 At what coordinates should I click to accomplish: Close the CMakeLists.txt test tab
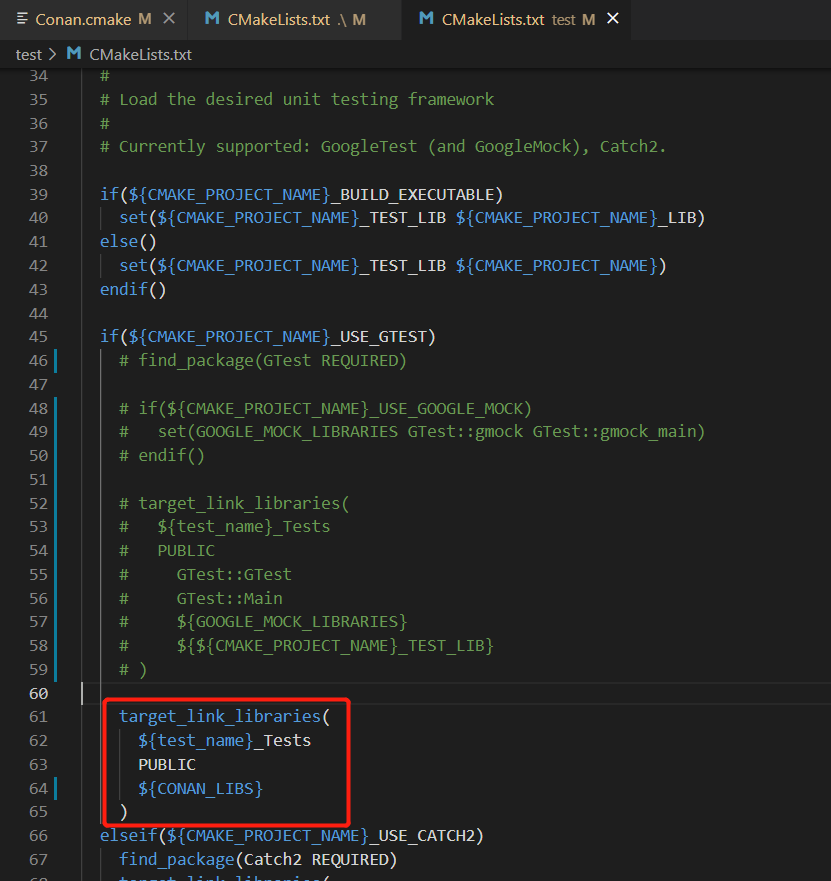point(613,19)
